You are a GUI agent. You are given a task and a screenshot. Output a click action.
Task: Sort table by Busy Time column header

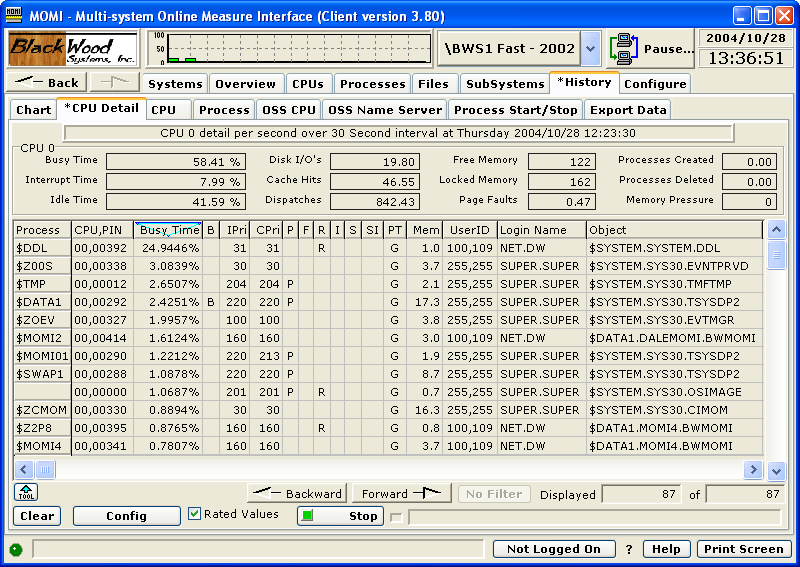pyautogui.click(x=168, y=230)
